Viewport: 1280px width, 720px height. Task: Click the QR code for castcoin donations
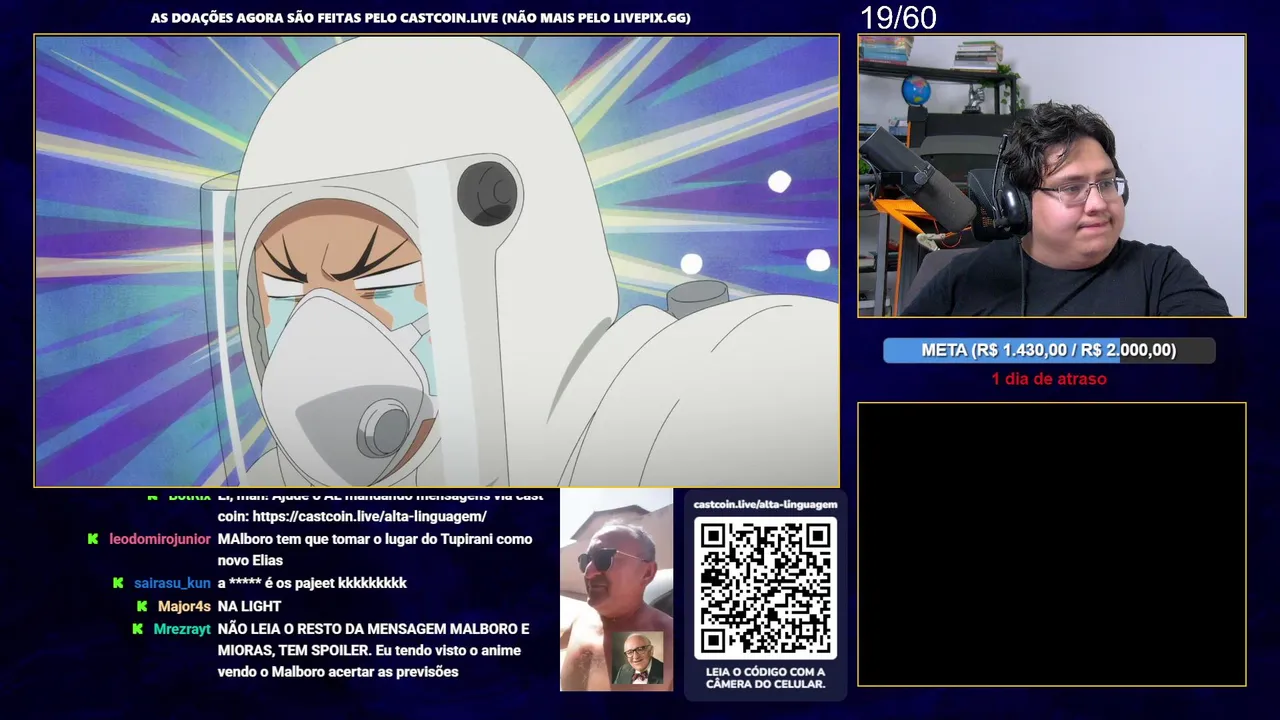[x=765, y=588]
